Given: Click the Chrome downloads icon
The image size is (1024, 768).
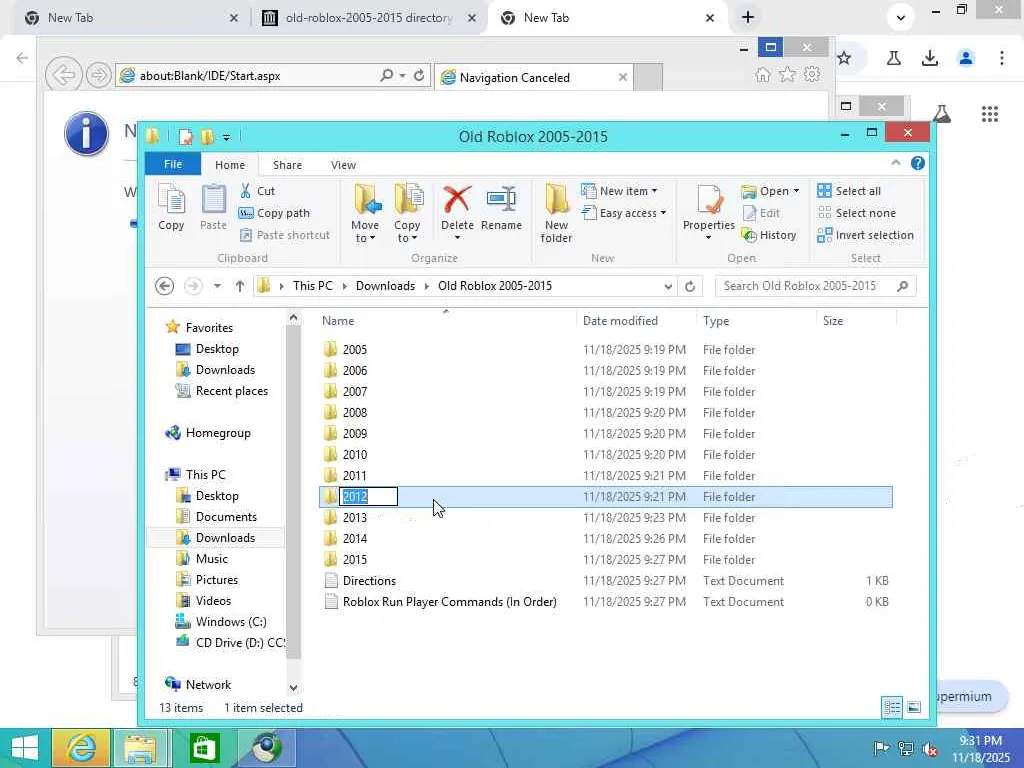Looking at the screenshot, I should (x=929, y=58).
